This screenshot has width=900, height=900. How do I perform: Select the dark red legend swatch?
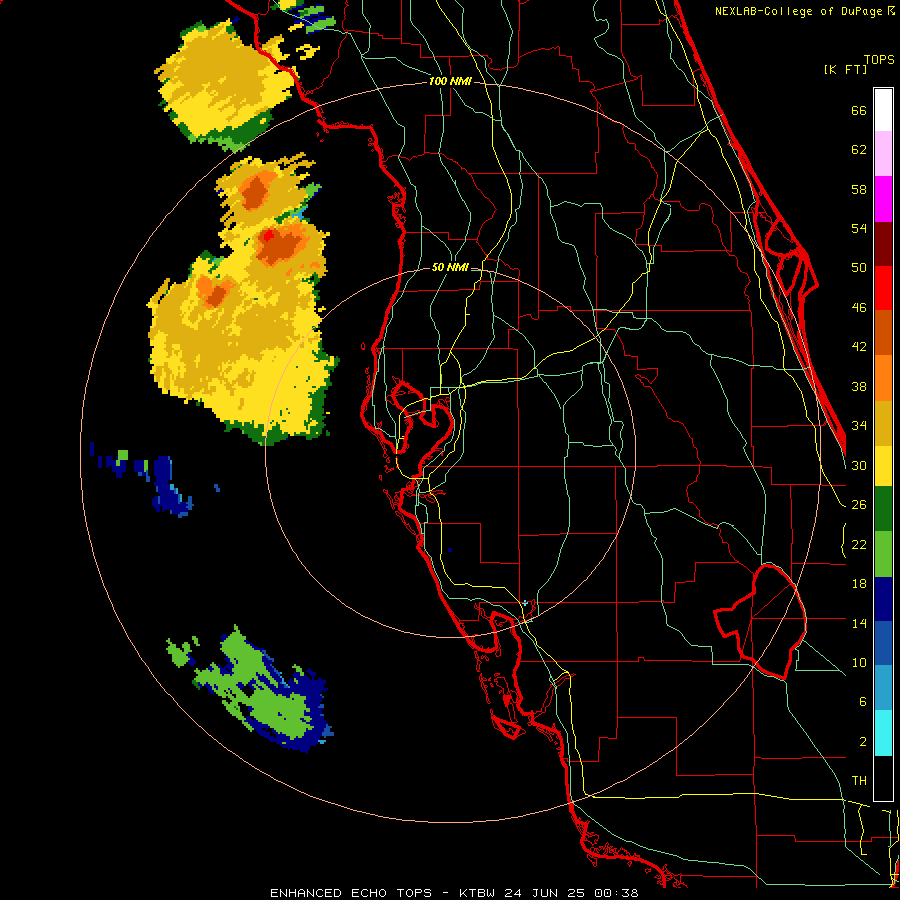click(883, 244)
